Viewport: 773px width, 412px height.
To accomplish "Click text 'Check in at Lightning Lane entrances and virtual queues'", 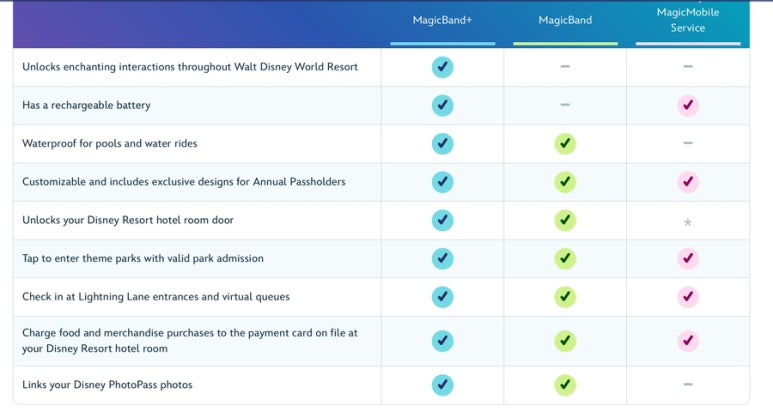I will [156, 297].
